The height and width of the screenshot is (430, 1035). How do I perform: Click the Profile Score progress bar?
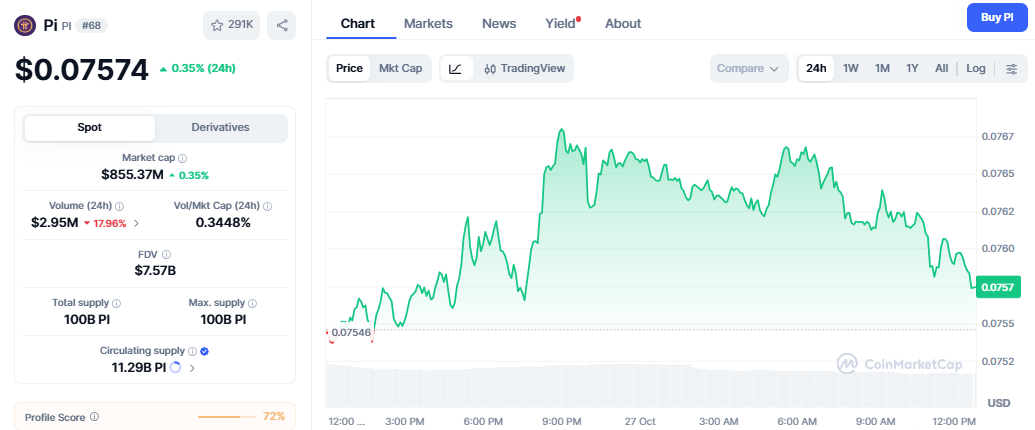point(226,417)
